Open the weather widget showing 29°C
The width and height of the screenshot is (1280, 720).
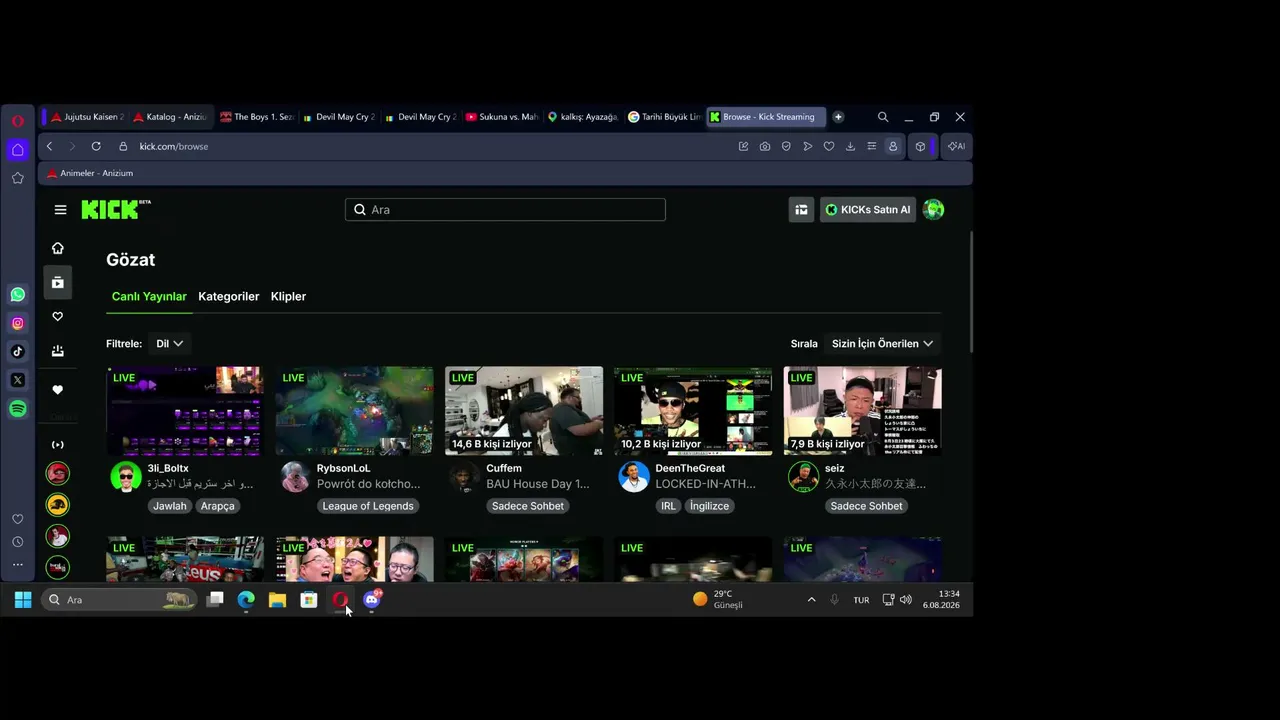tap(718, 600)
